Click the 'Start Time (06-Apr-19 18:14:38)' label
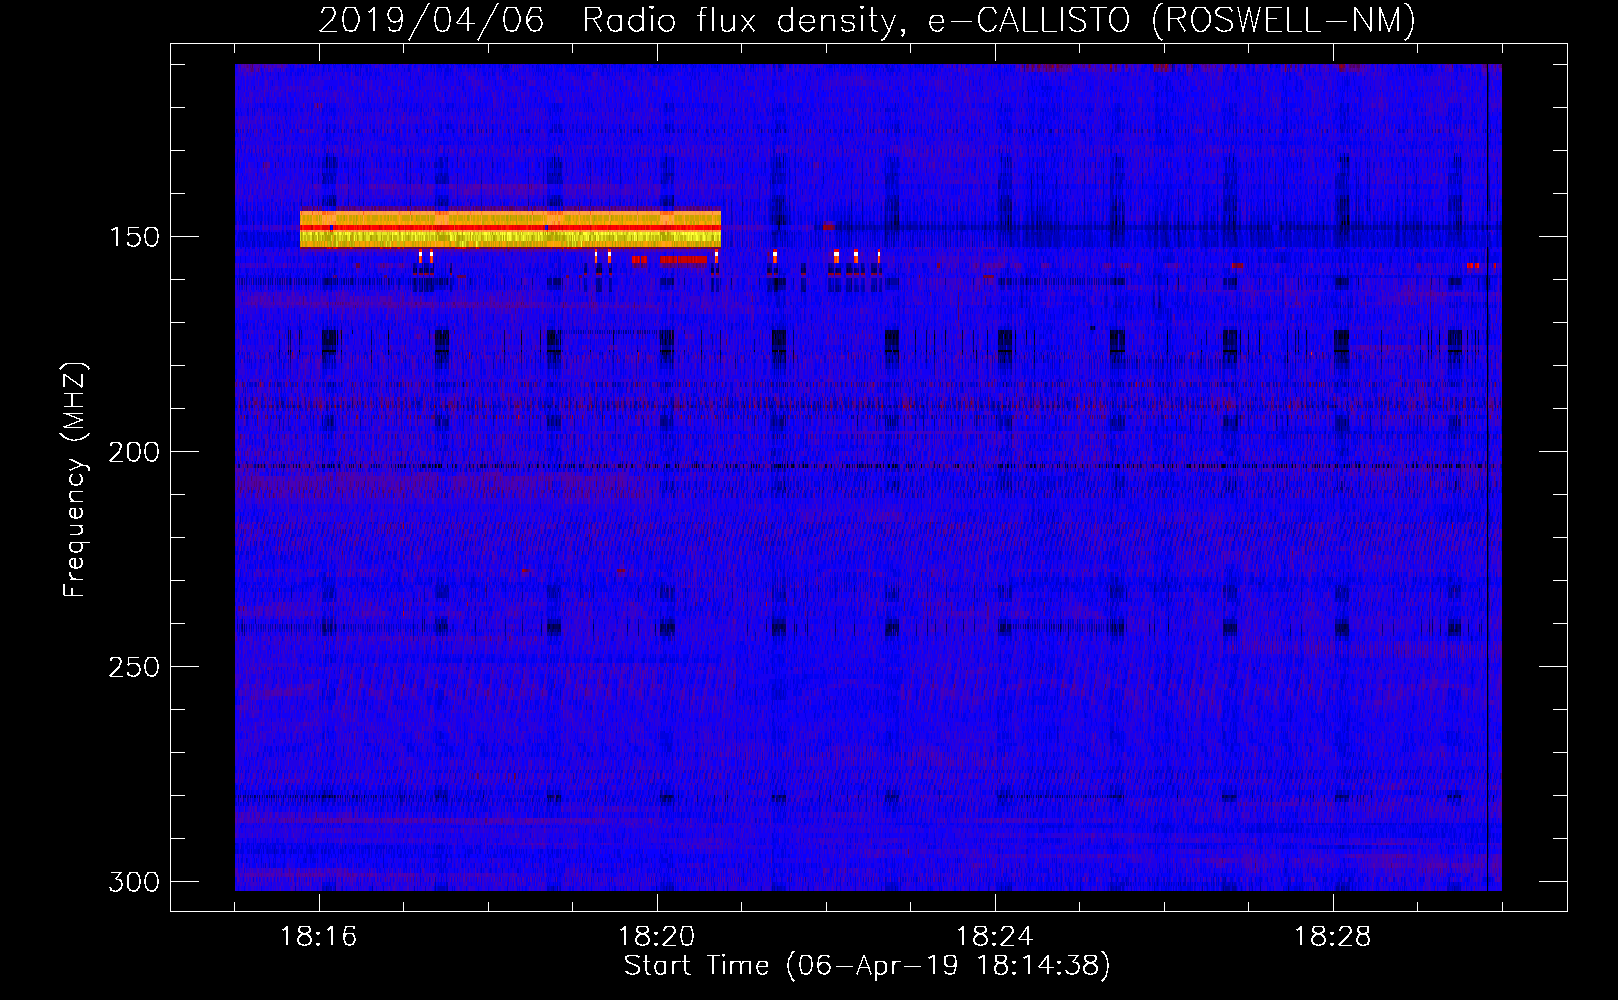This screenshot has width=1618, height=1000. click(x=867, y=966)
